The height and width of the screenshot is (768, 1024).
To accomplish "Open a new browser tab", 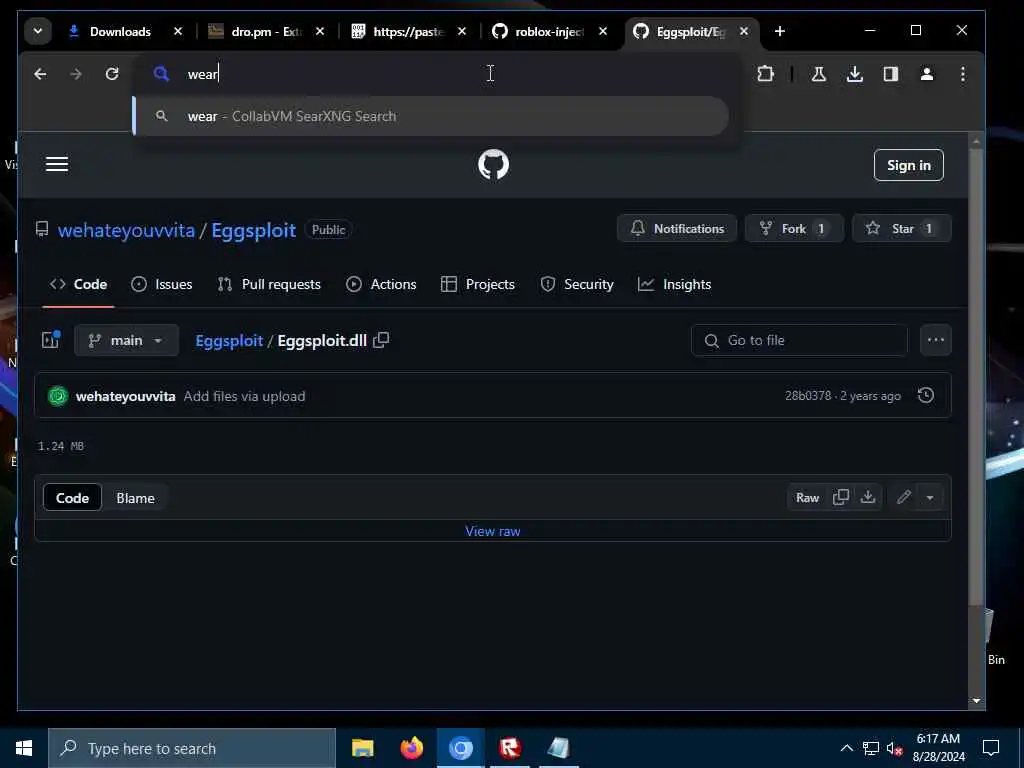I will 780,31.
